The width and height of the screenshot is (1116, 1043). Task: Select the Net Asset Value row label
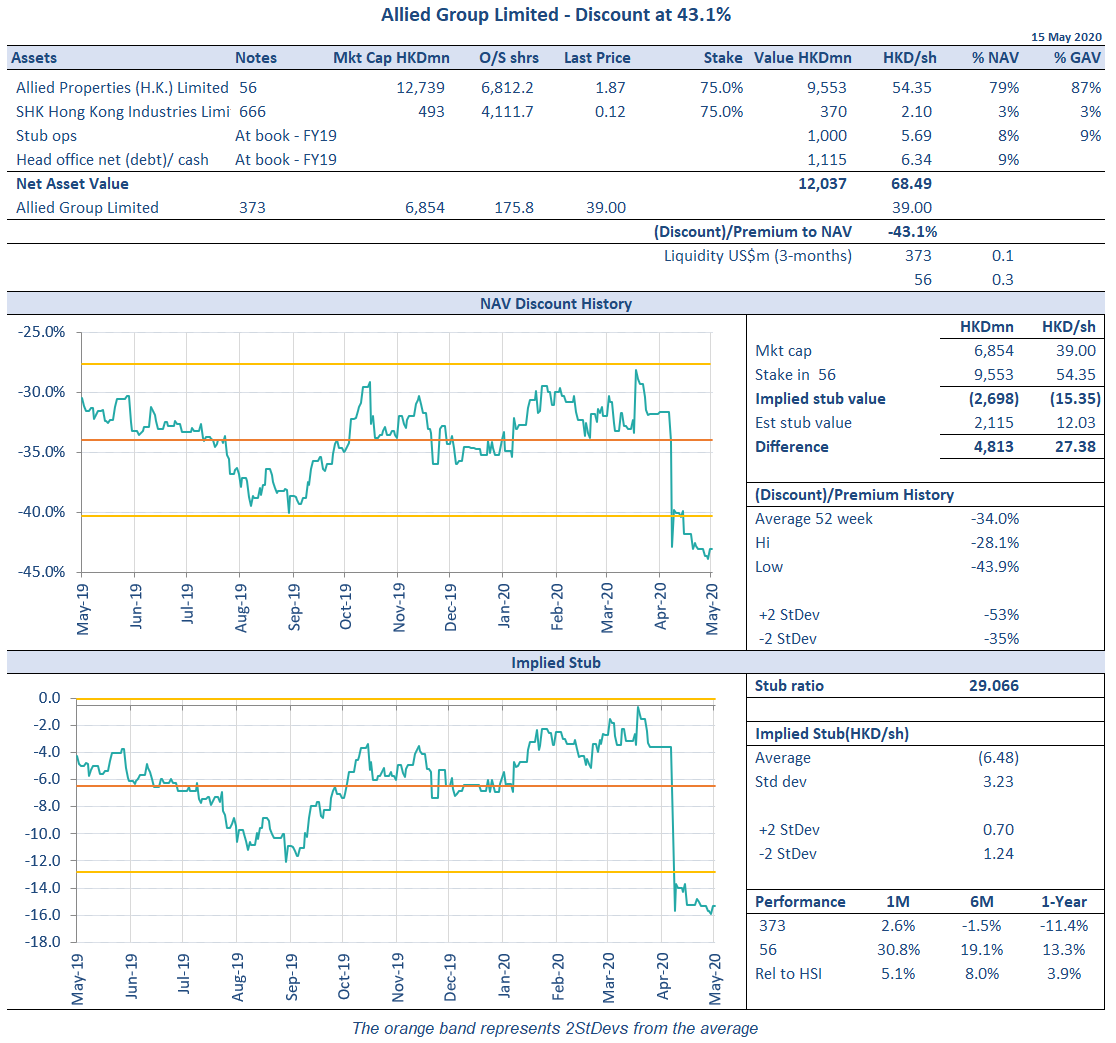tap(72, 183)
